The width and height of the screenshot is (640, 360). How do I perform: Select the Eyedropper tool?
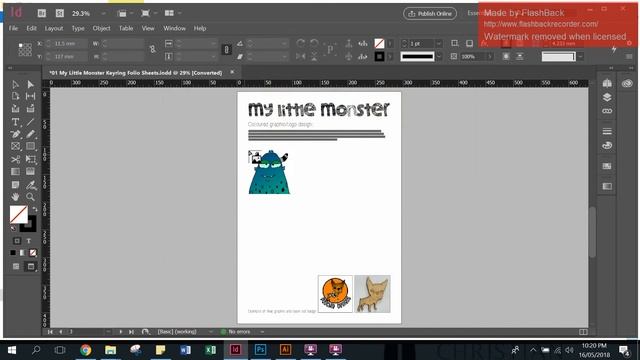click(31, 185)
